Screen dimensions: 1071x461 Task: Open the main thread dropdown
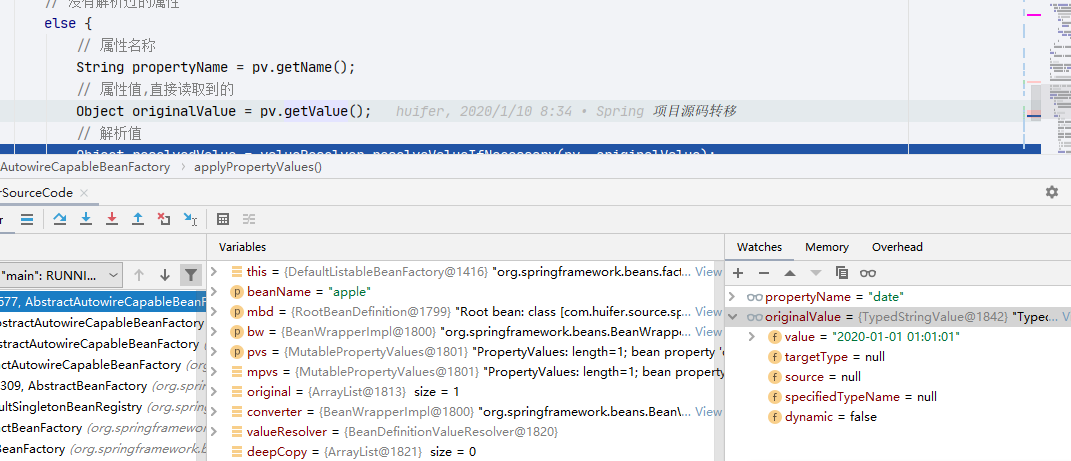click(x=60, y=275)
